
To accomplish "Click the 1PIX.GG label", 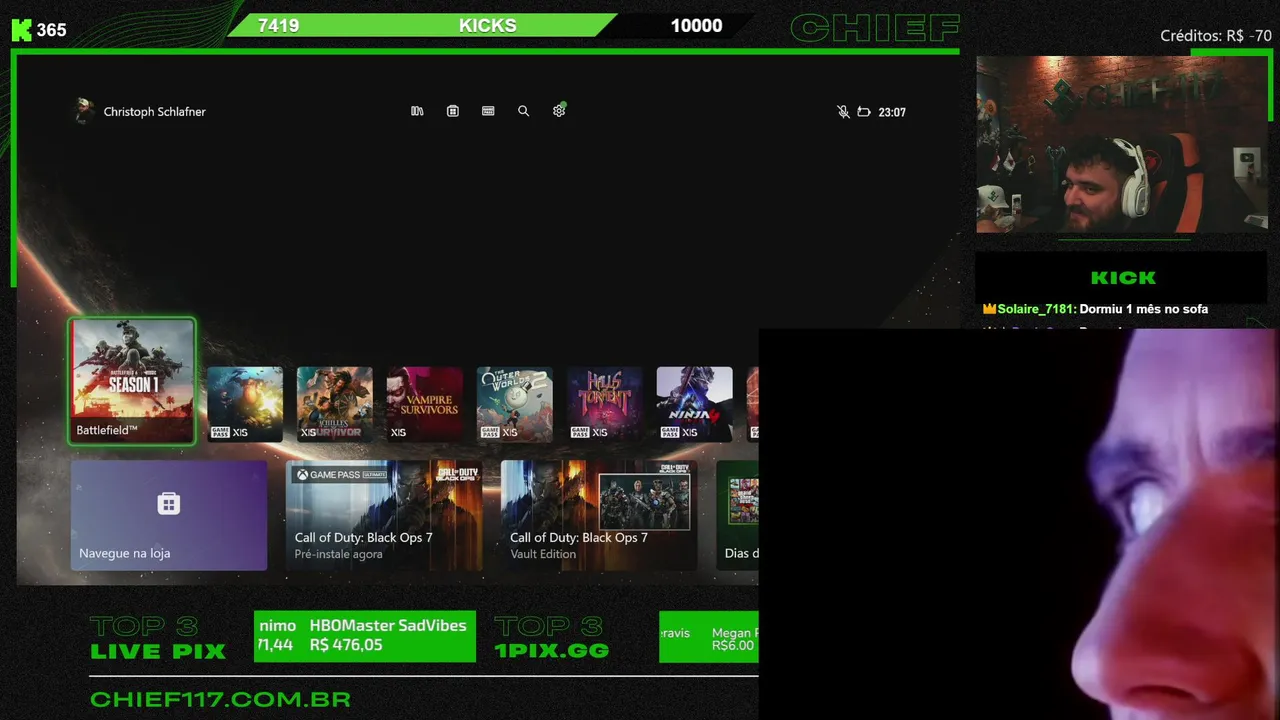I will pyautogui.click(x=552, y=651).
